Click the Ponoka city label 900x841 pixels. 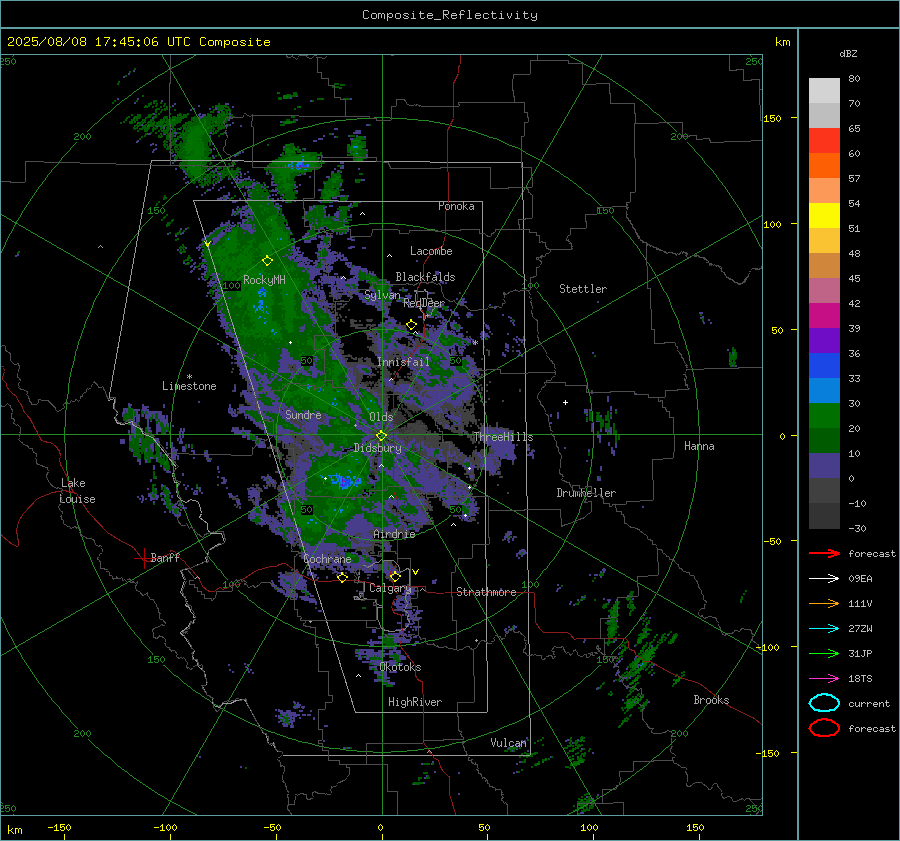456,206
